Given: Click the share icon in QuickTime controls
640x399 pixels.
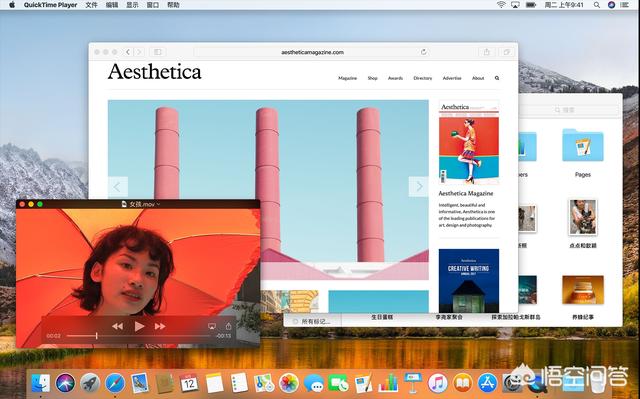Looking at the screenshot, I should pos(229,326).
